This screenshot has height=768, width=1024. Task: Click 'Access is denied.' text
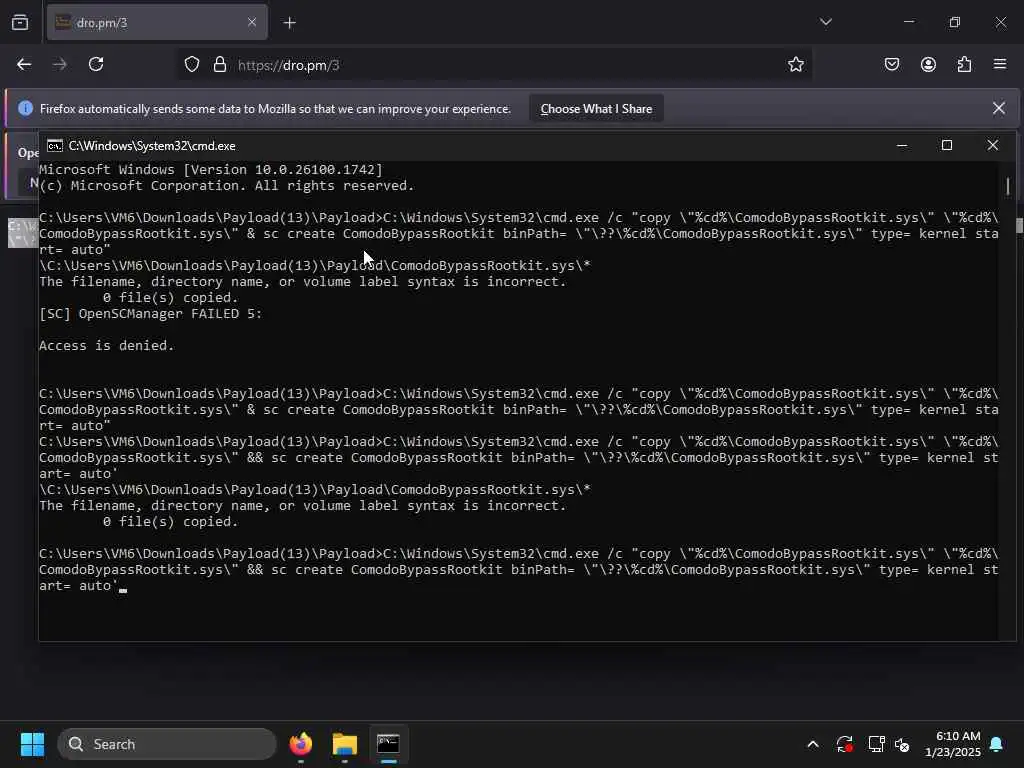(x=106, y=345)
